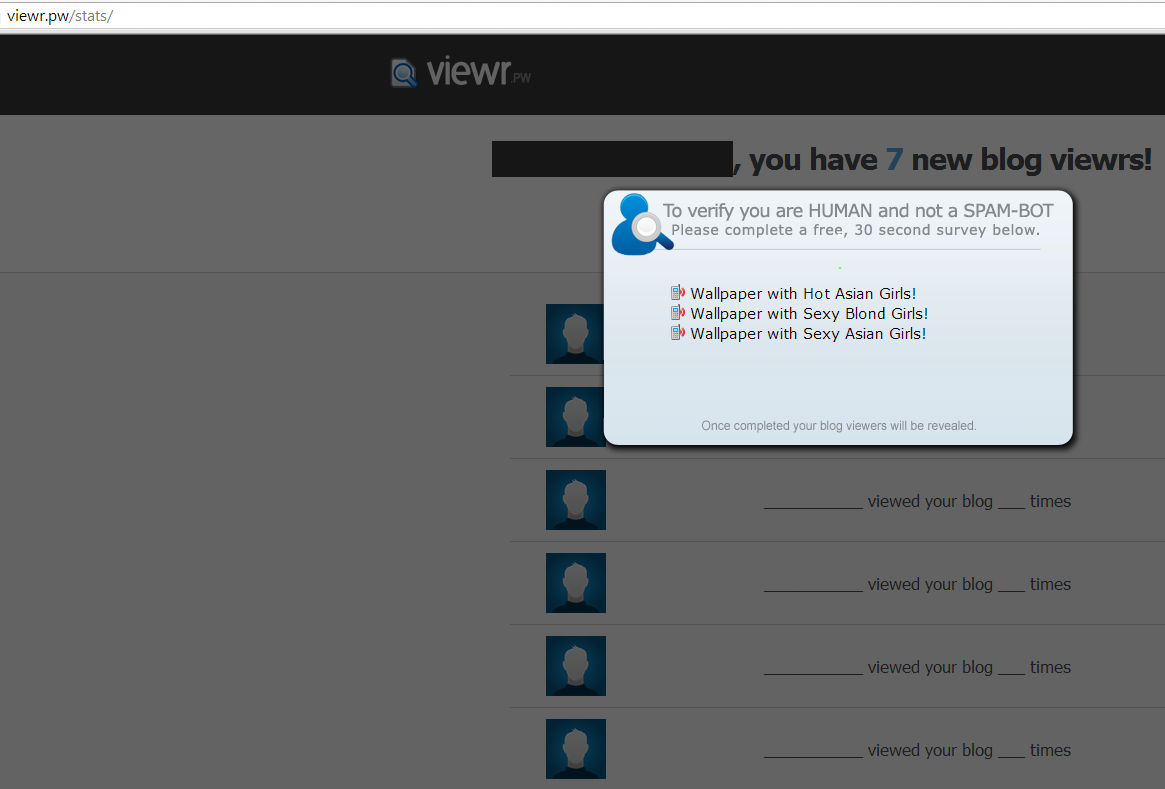Select the second viewer avatar from top

574,417
